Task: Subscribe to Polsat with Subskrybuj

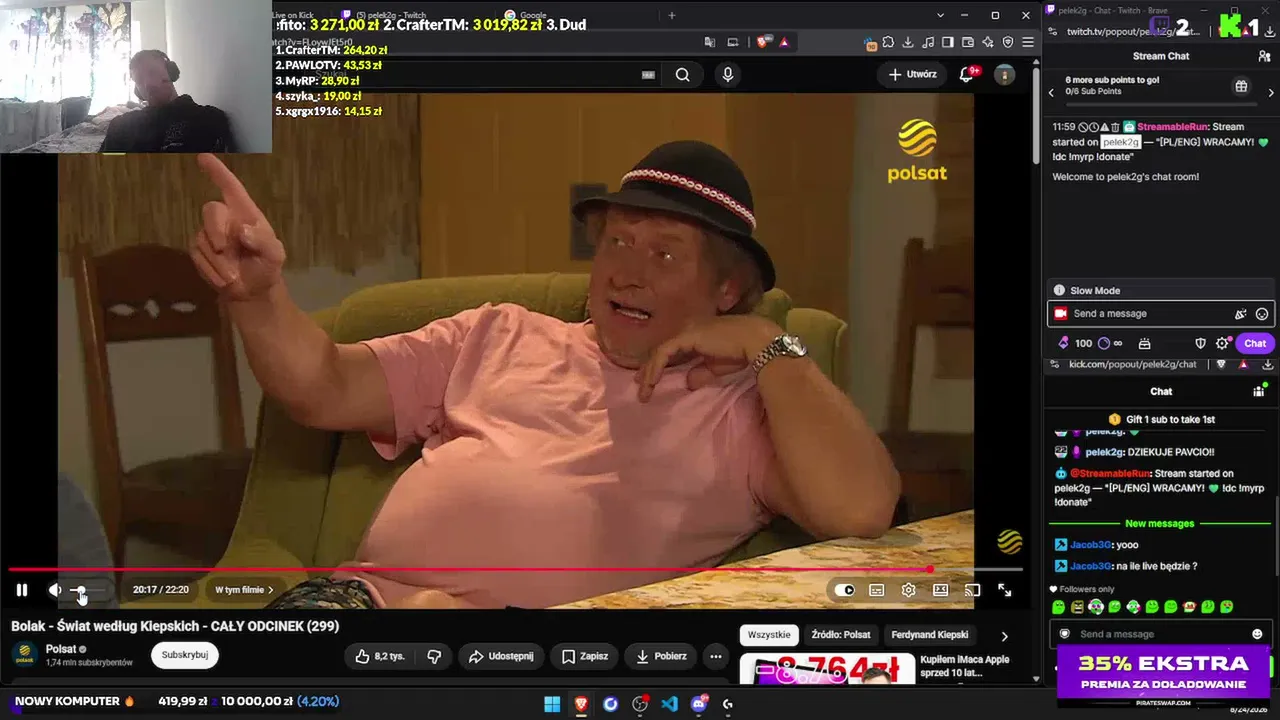Action: click(185, 655)
